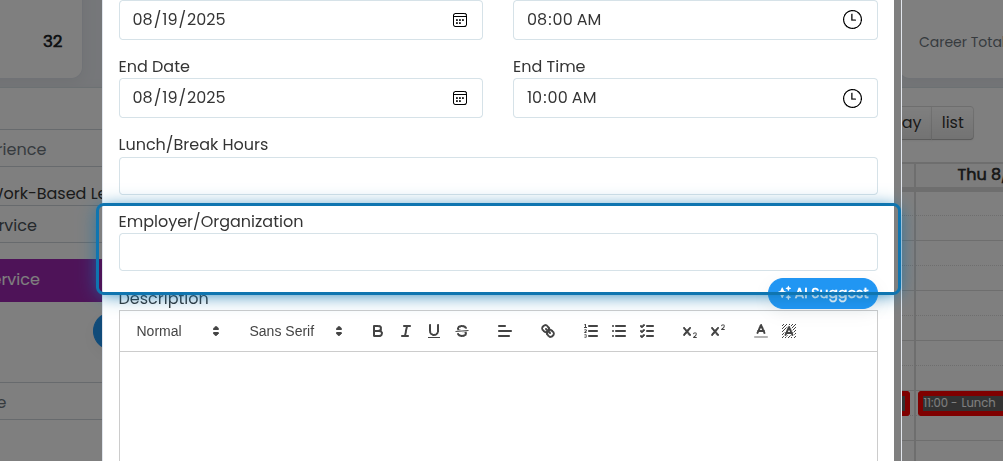Viewport: 1003px width, 461px height.
Task: Click the AI Suggest button
Action: click(823, 293)
